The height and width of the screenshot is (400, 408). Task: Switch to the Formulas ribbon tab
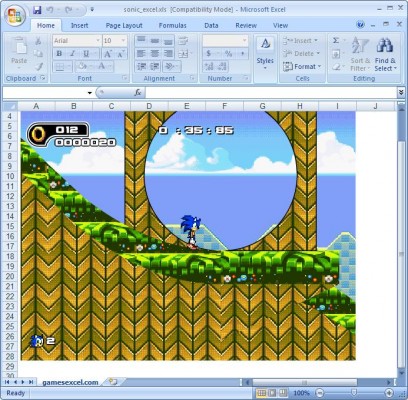point(172,25)
